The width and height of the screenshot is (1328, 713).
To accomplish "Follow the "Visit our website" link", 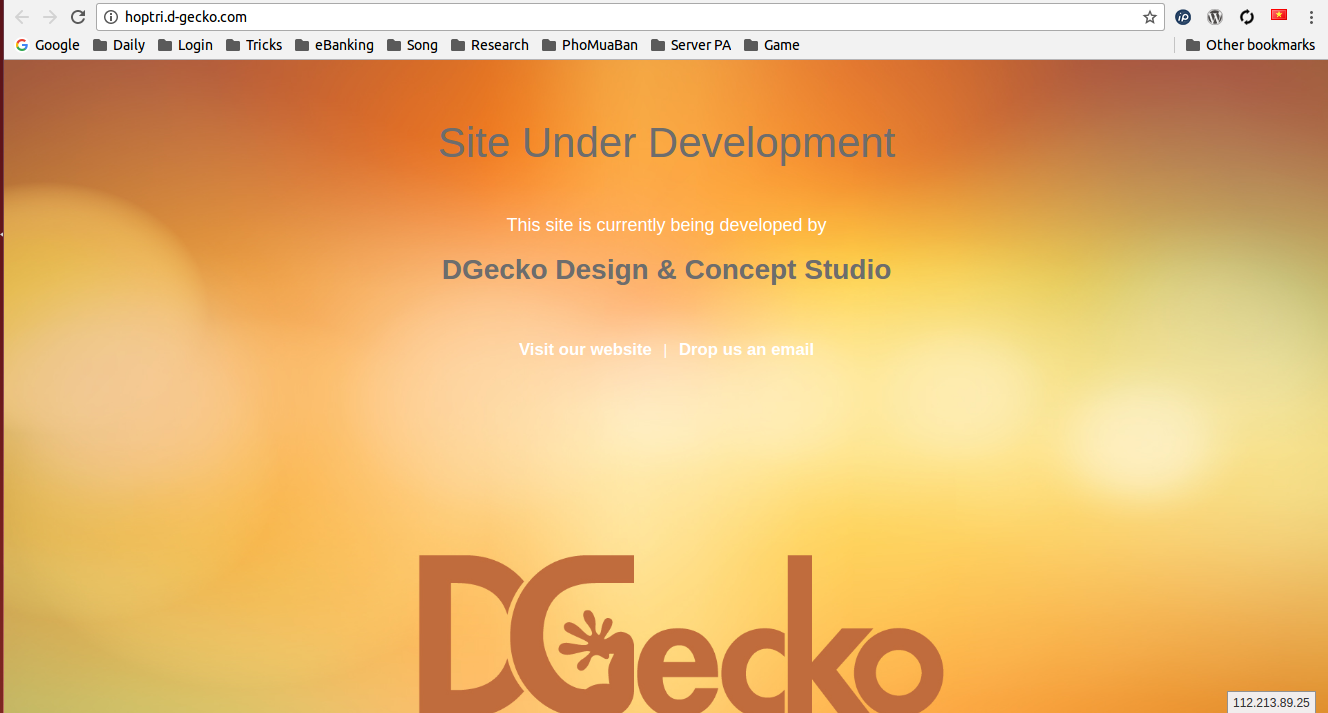I will pyautogui.click(x=585, y=349).
